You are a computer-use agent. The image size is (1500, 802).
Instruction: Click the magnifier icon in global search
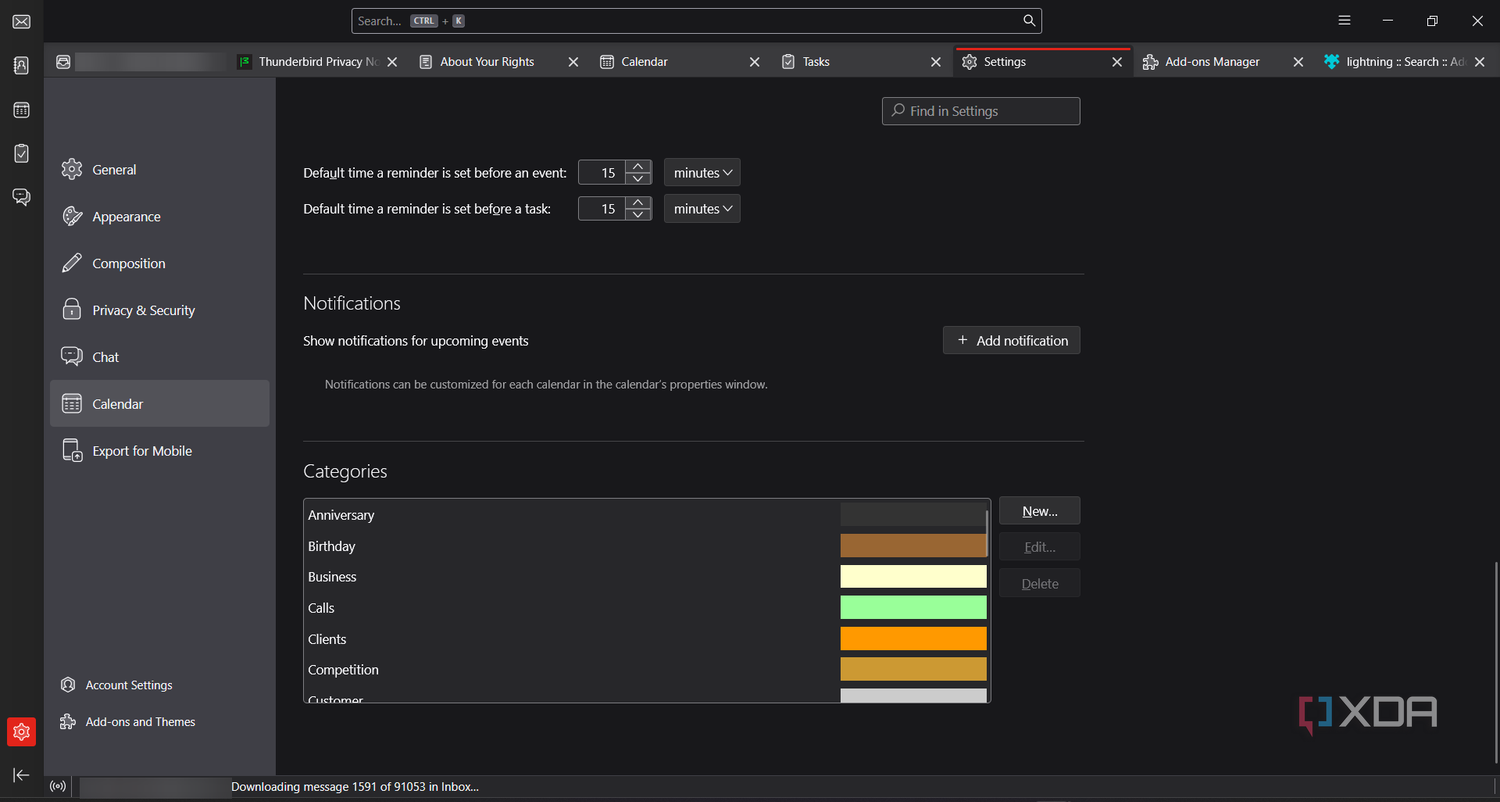pos(1029,21)
